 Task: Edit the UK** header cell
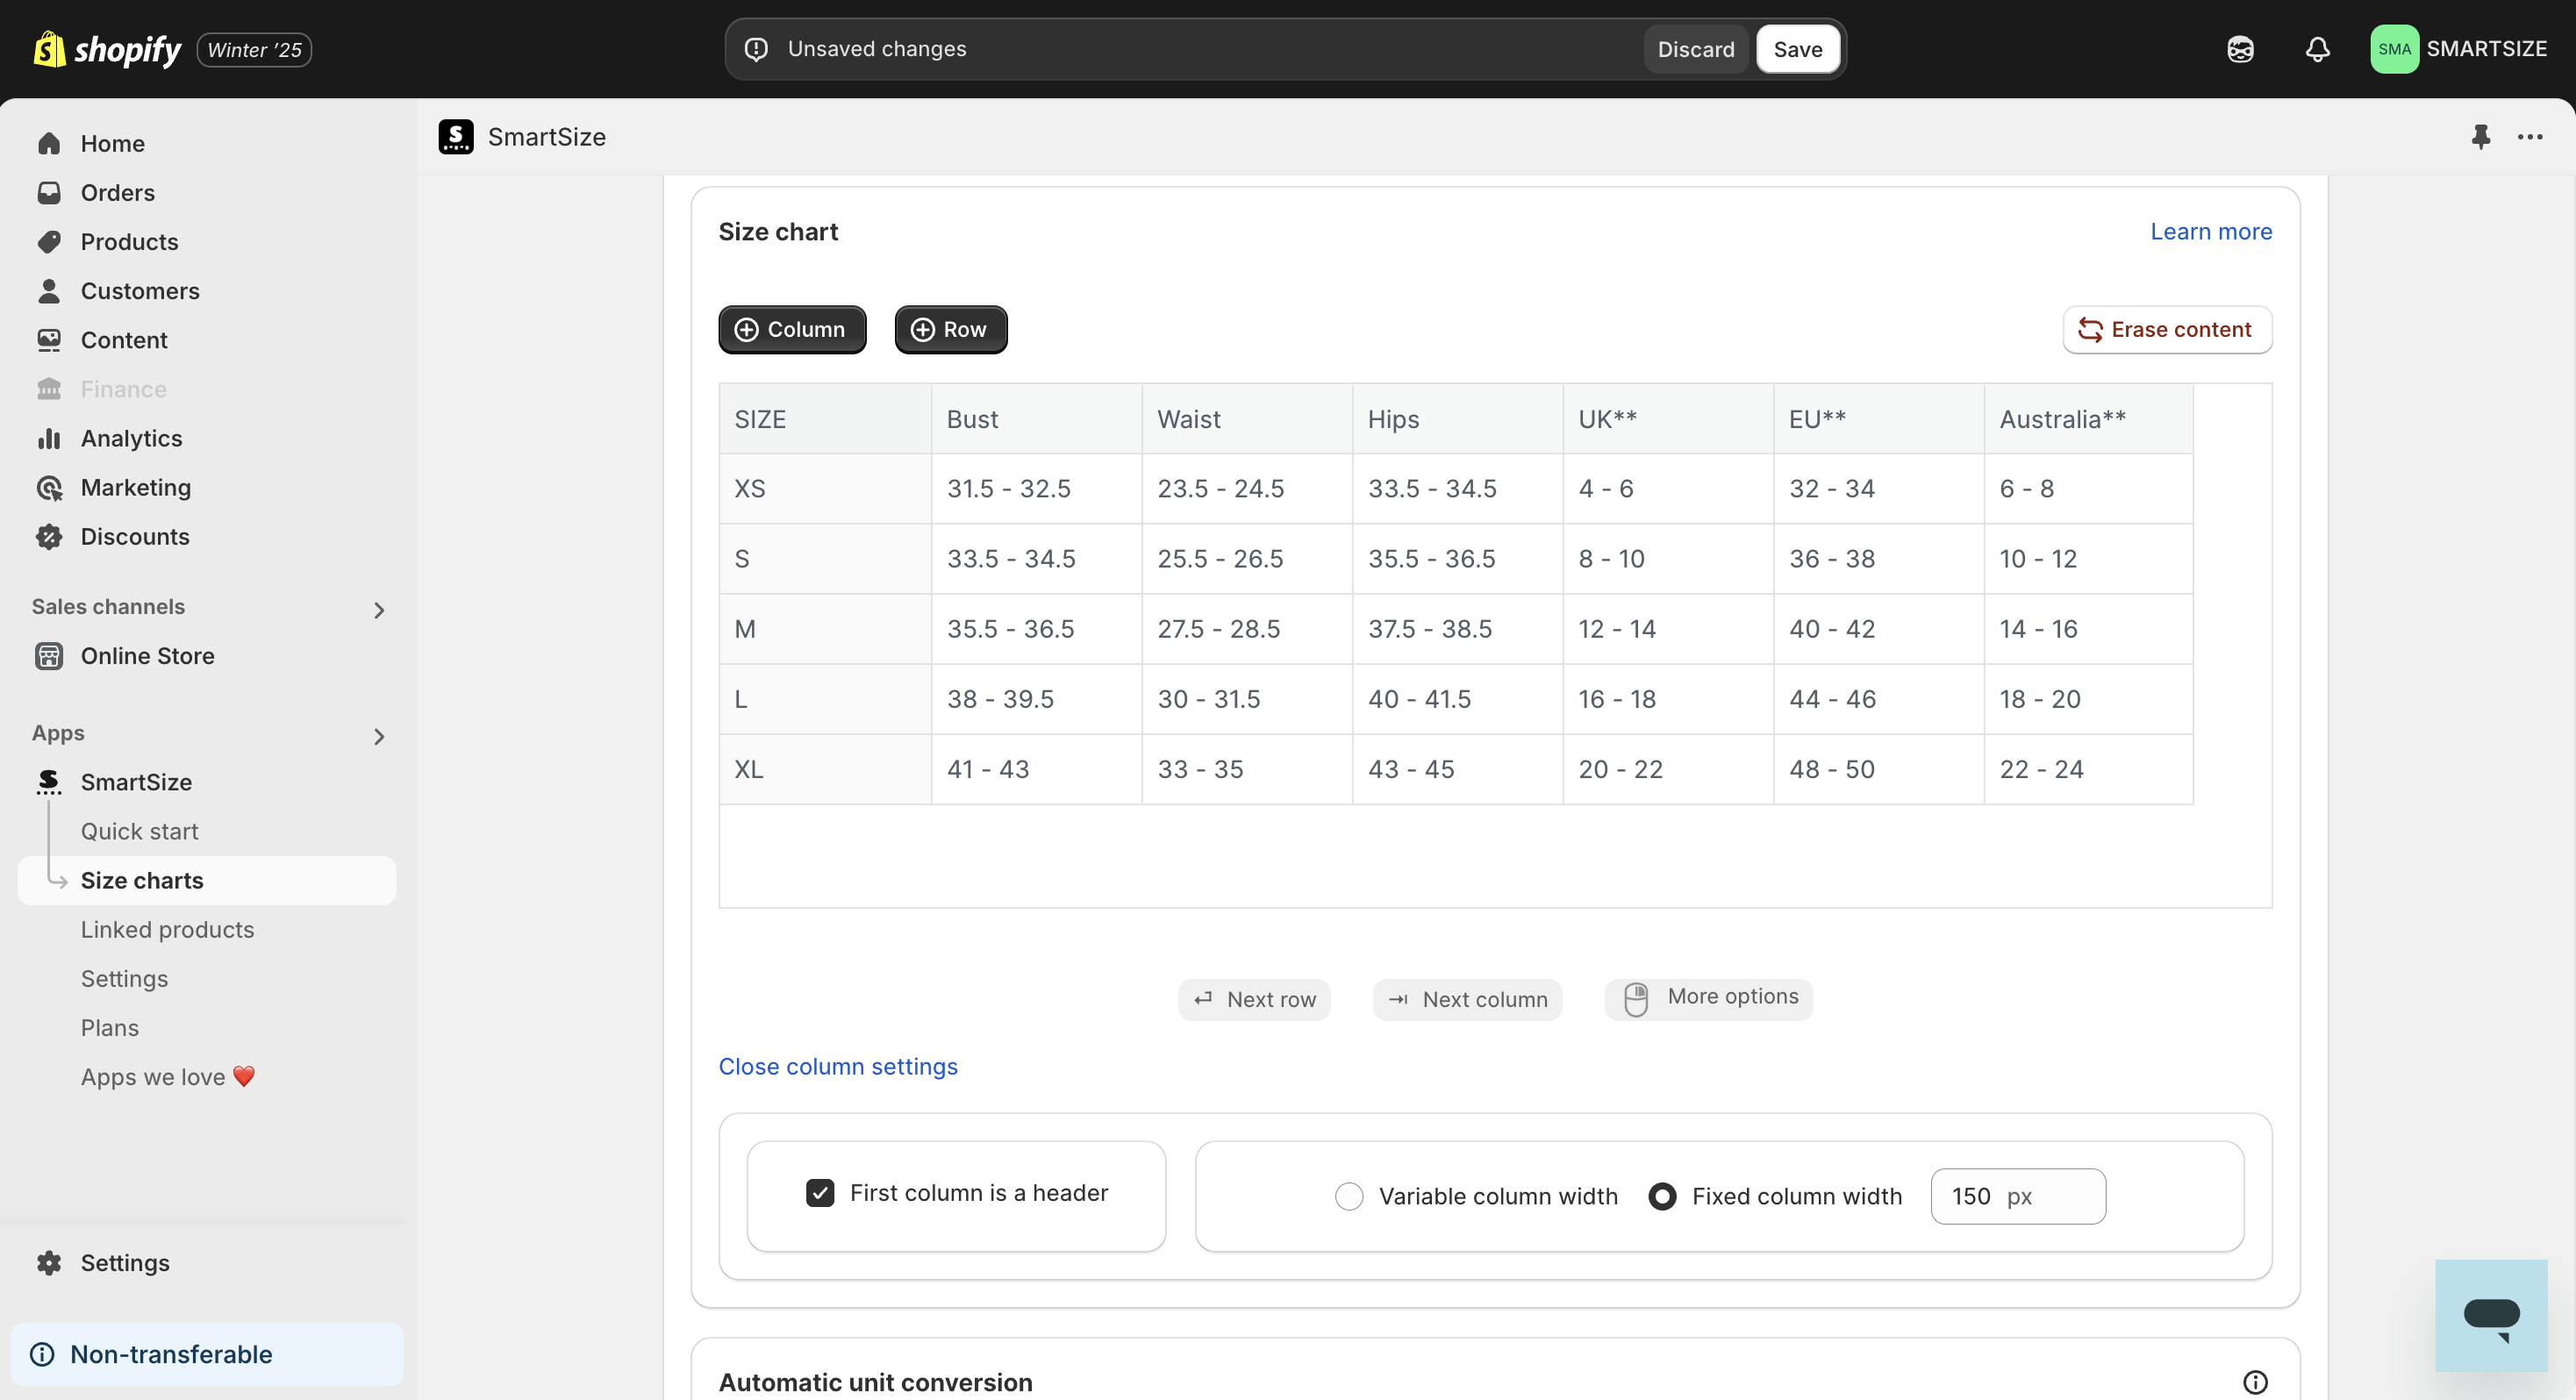click(1668, 419)
